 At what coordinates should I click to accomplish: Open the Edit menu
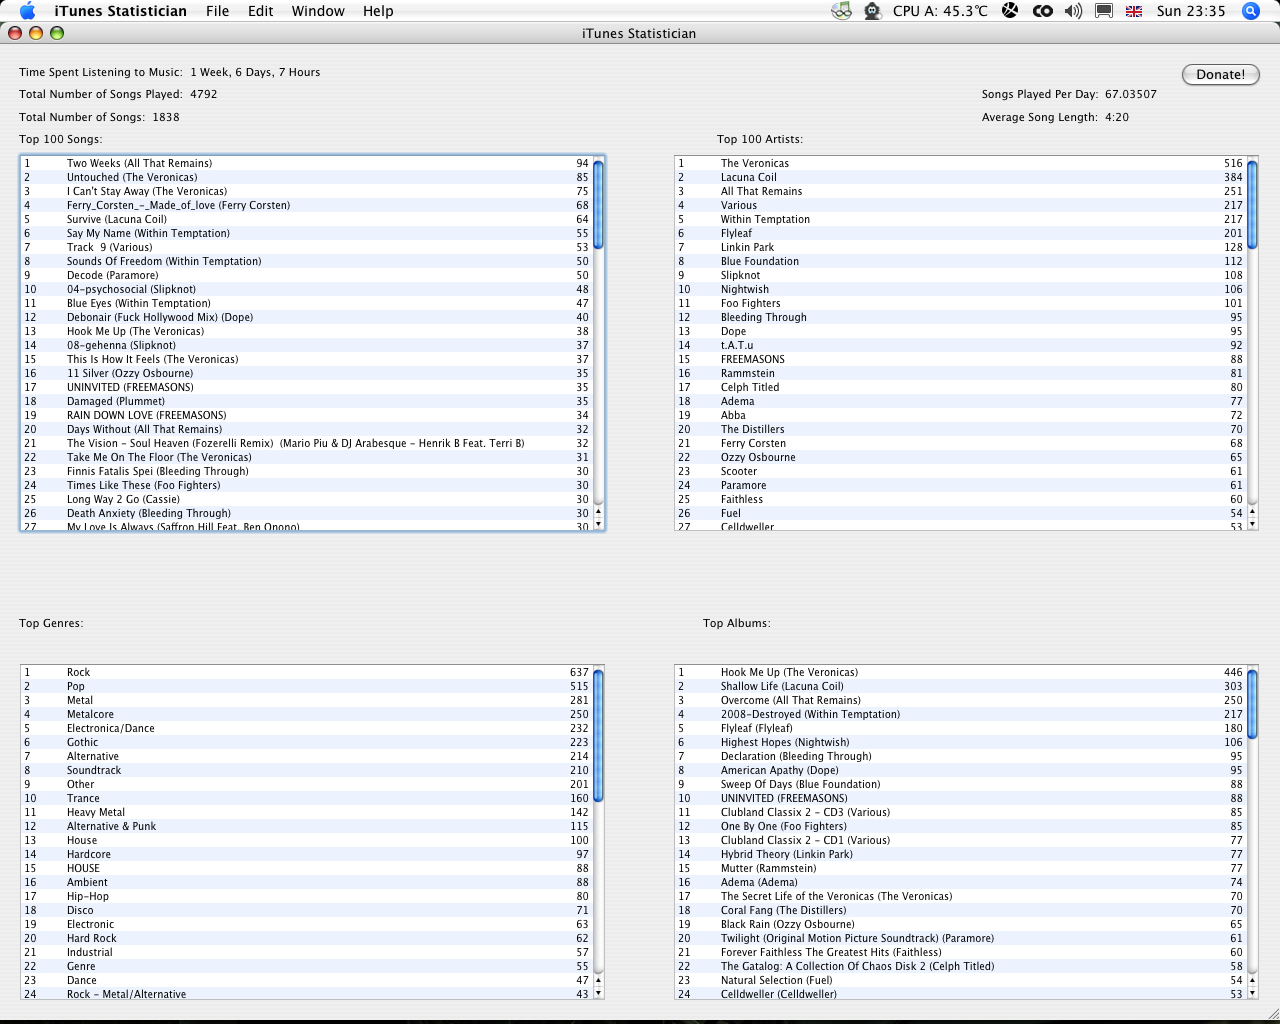[261, 11]
